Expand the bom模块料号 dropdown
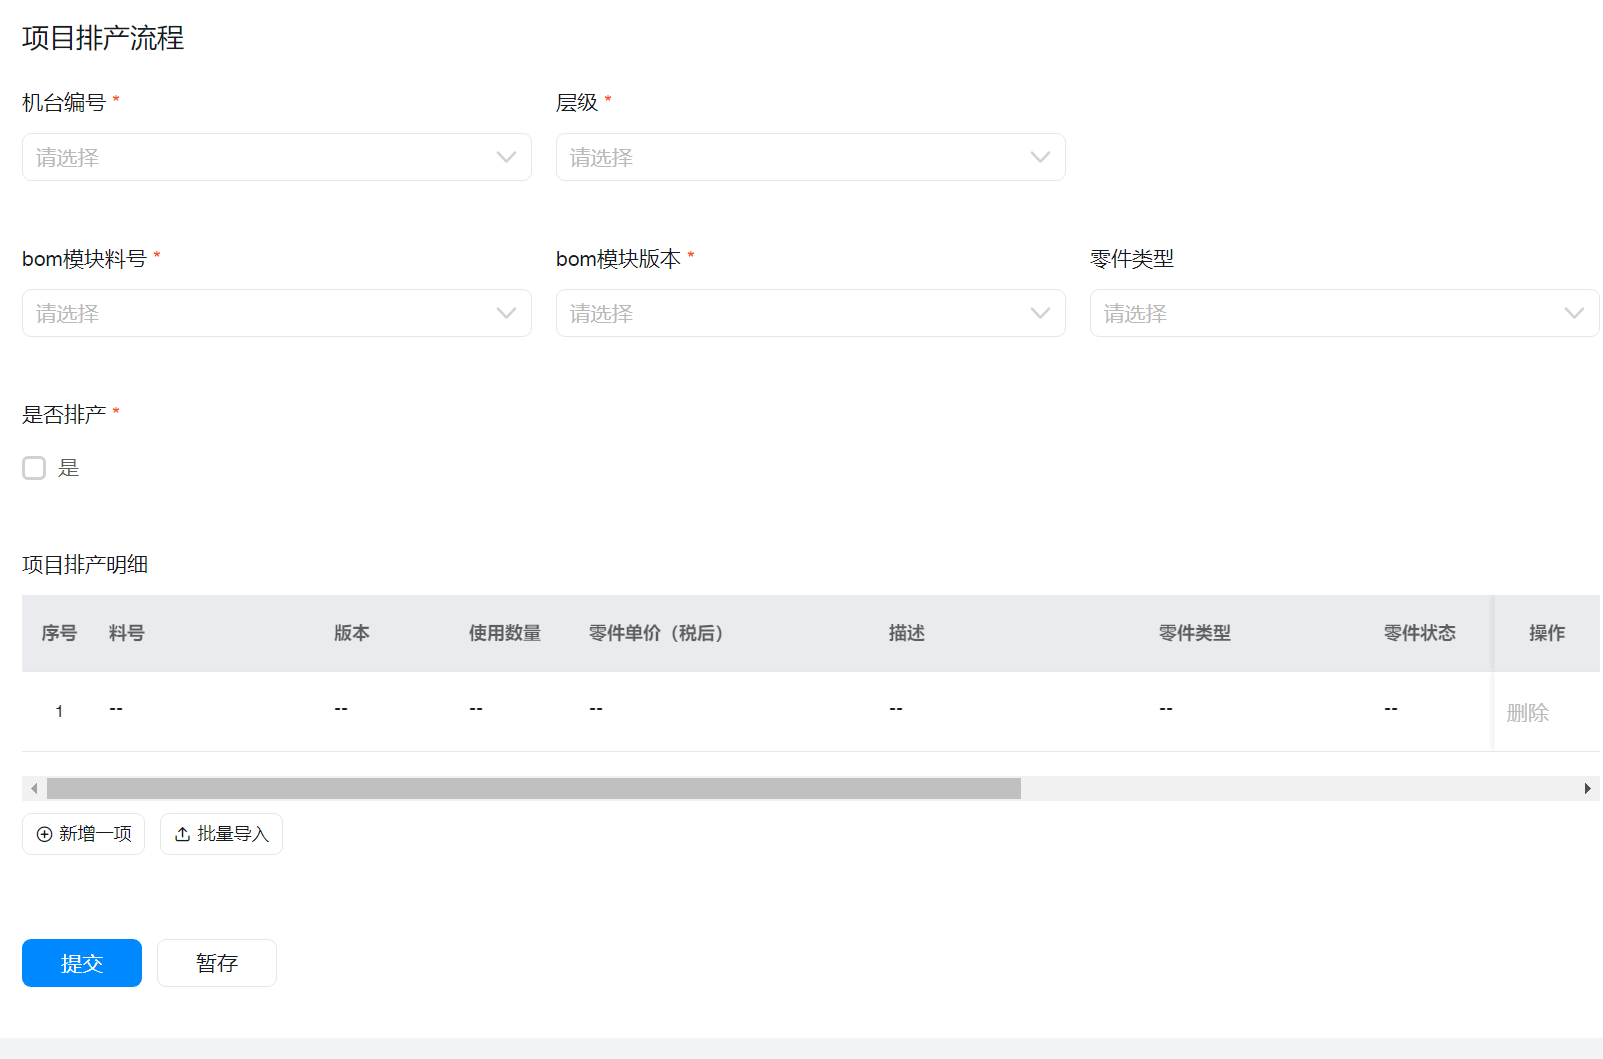The width and height of the screenshot is (1603, 1059). click(x=277, y=313)
